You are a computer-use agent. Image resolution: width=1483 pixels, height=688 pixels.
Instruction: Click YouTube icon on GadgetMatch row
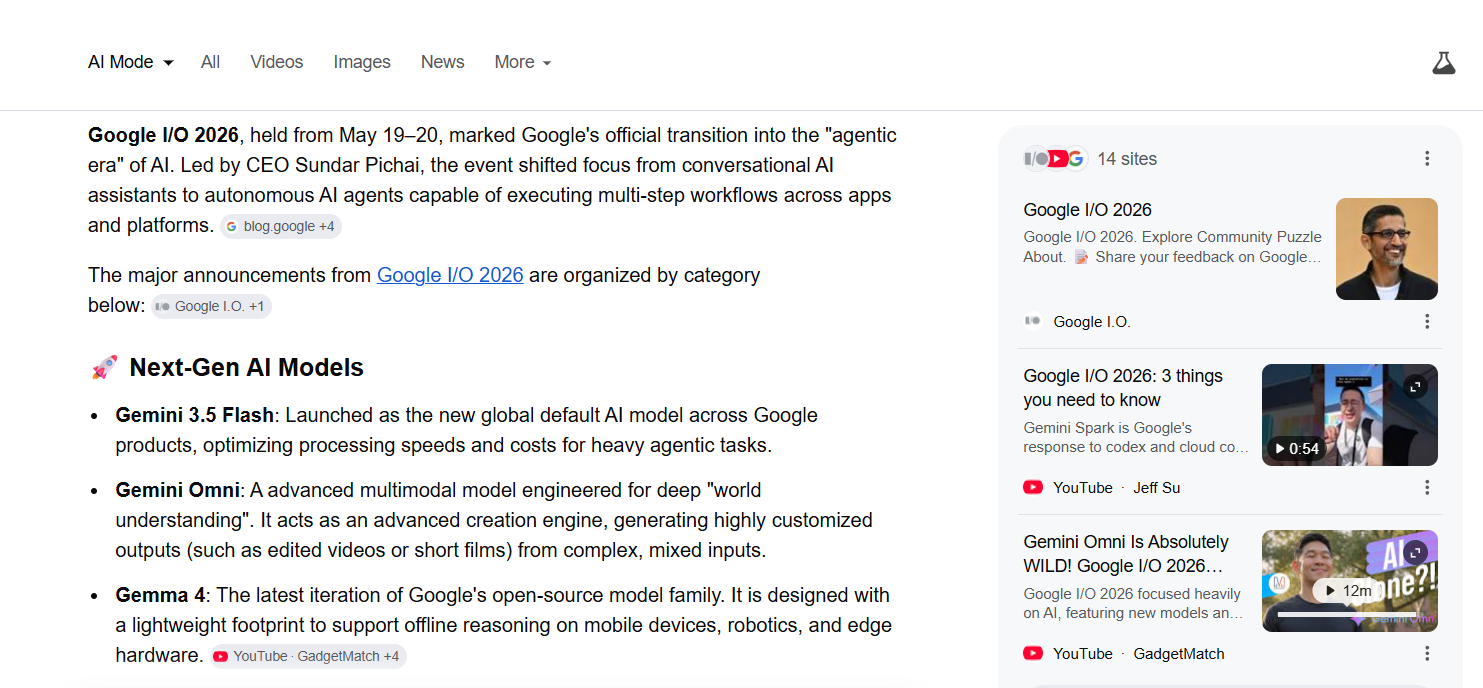click(1033, 654)
